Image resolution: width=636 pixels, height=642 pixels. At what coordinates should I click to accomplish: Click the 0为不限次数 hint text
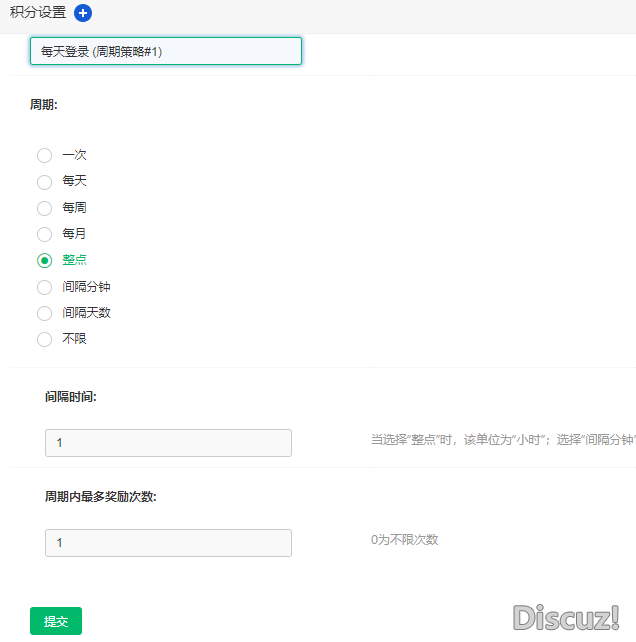[x=404, y=540]
